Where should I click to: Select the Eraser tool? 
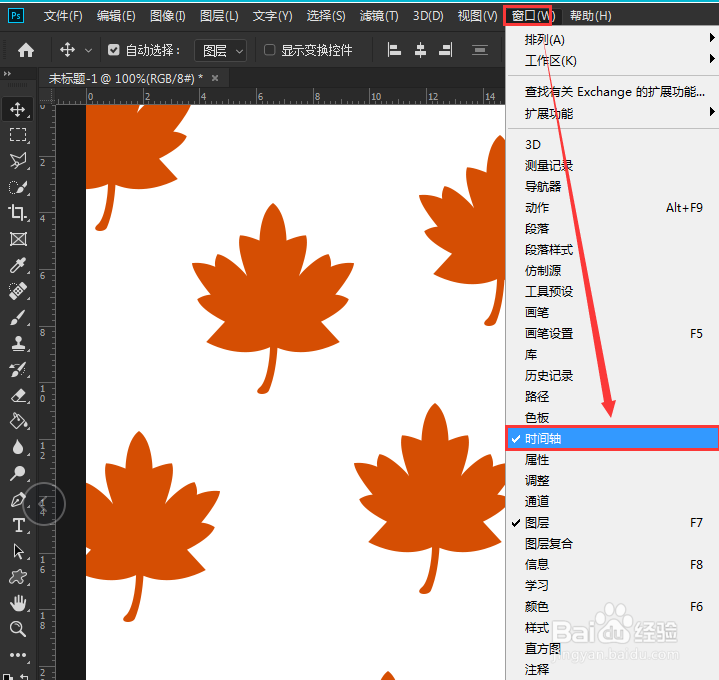(x=18, y=395)
